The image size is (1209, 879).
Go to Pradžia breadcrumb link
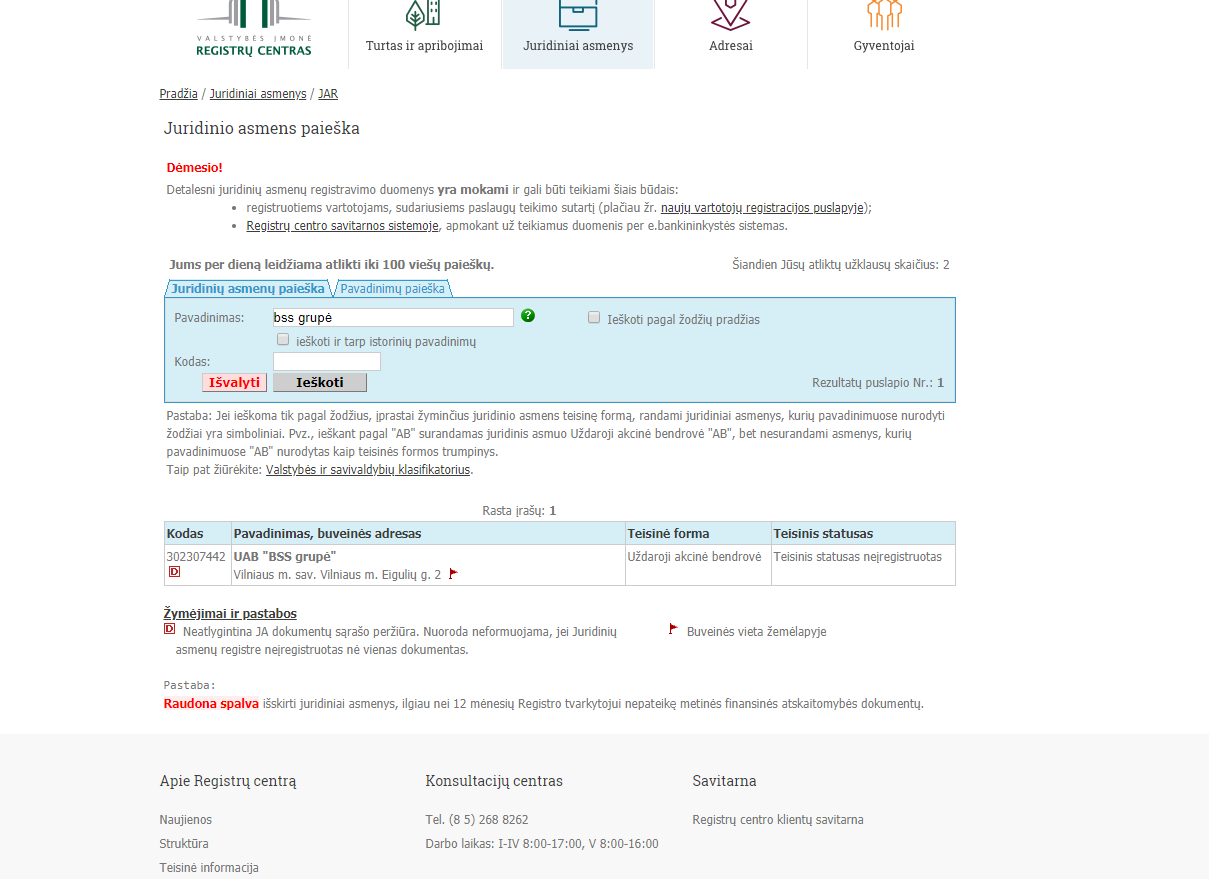(178, 94)
